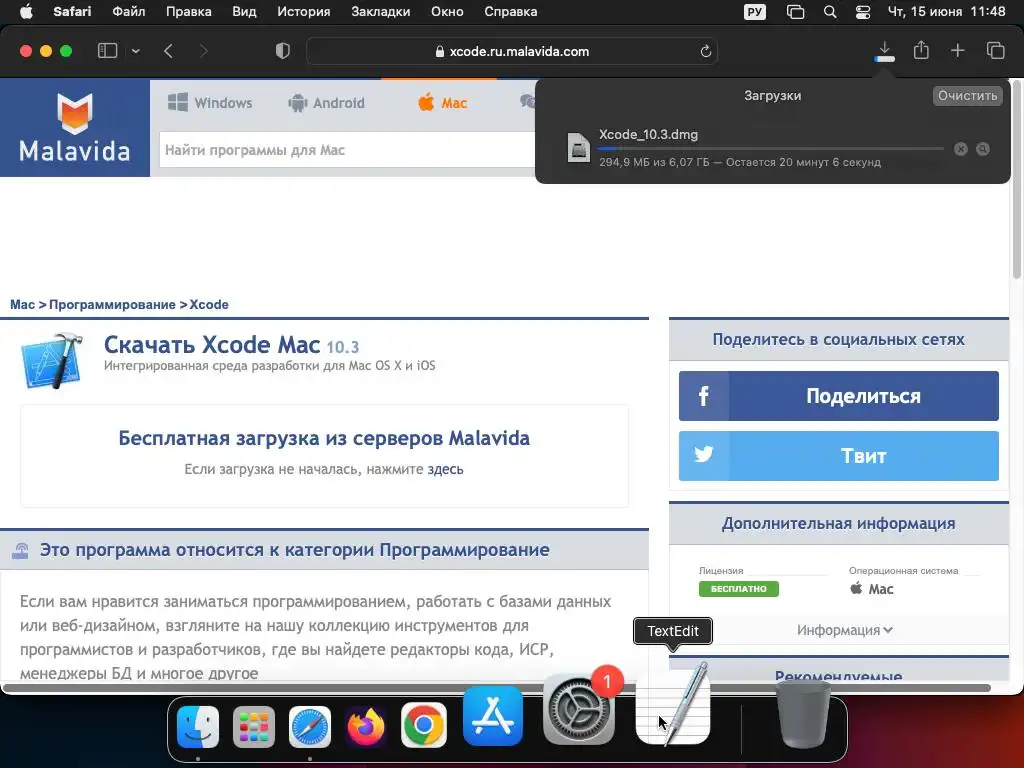Open the Apple menu
The width and height of the screenshot is (1024, 768).
click(26, 12)
